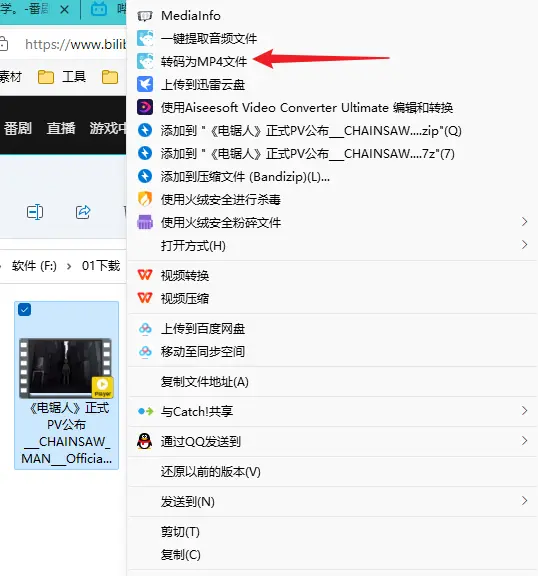Click the WPS icon beside 视频压缩
The height and width of the screenshot is (576, 538).
click(145, 298)
